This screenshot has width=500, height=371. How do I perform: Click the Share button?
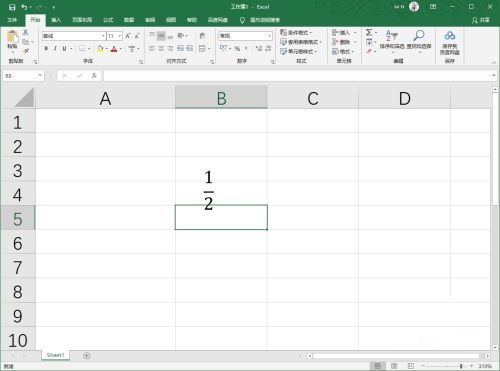tap(481, 20)
